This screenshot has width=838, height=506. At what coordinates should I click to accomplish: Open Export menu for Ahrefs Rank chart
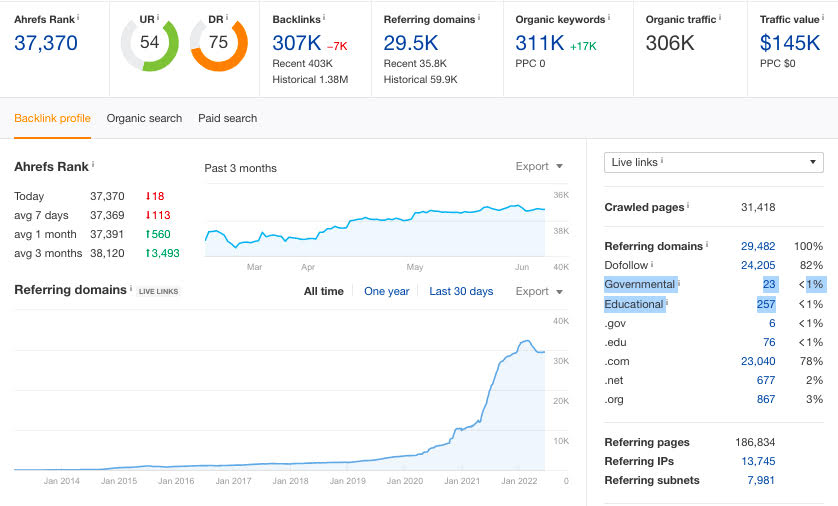[539, 166]
